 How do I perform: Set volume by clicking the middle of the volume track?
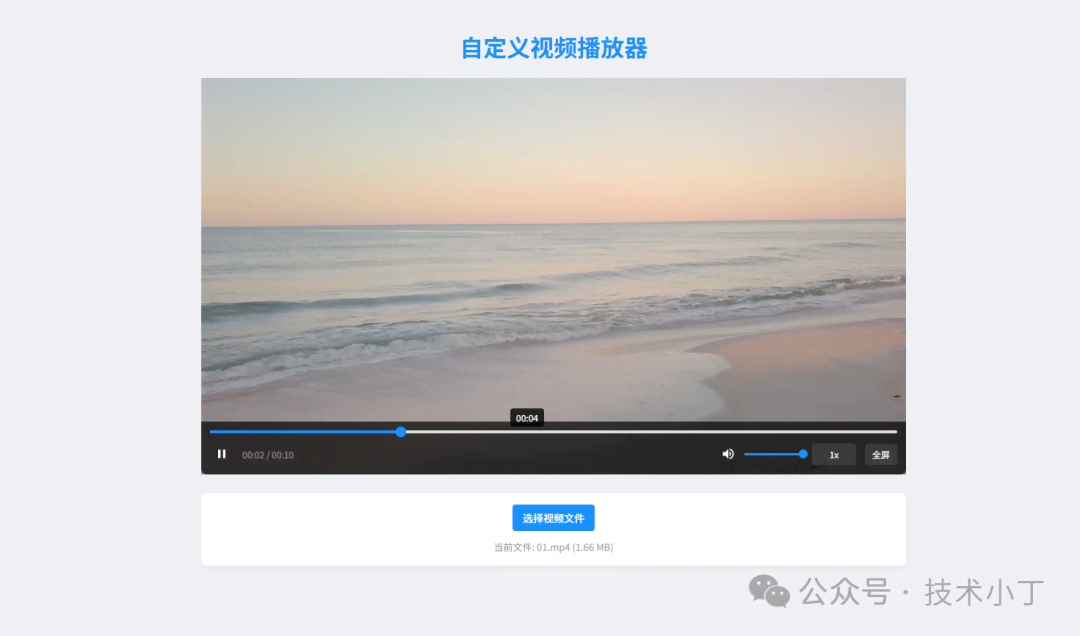[773, 454]
